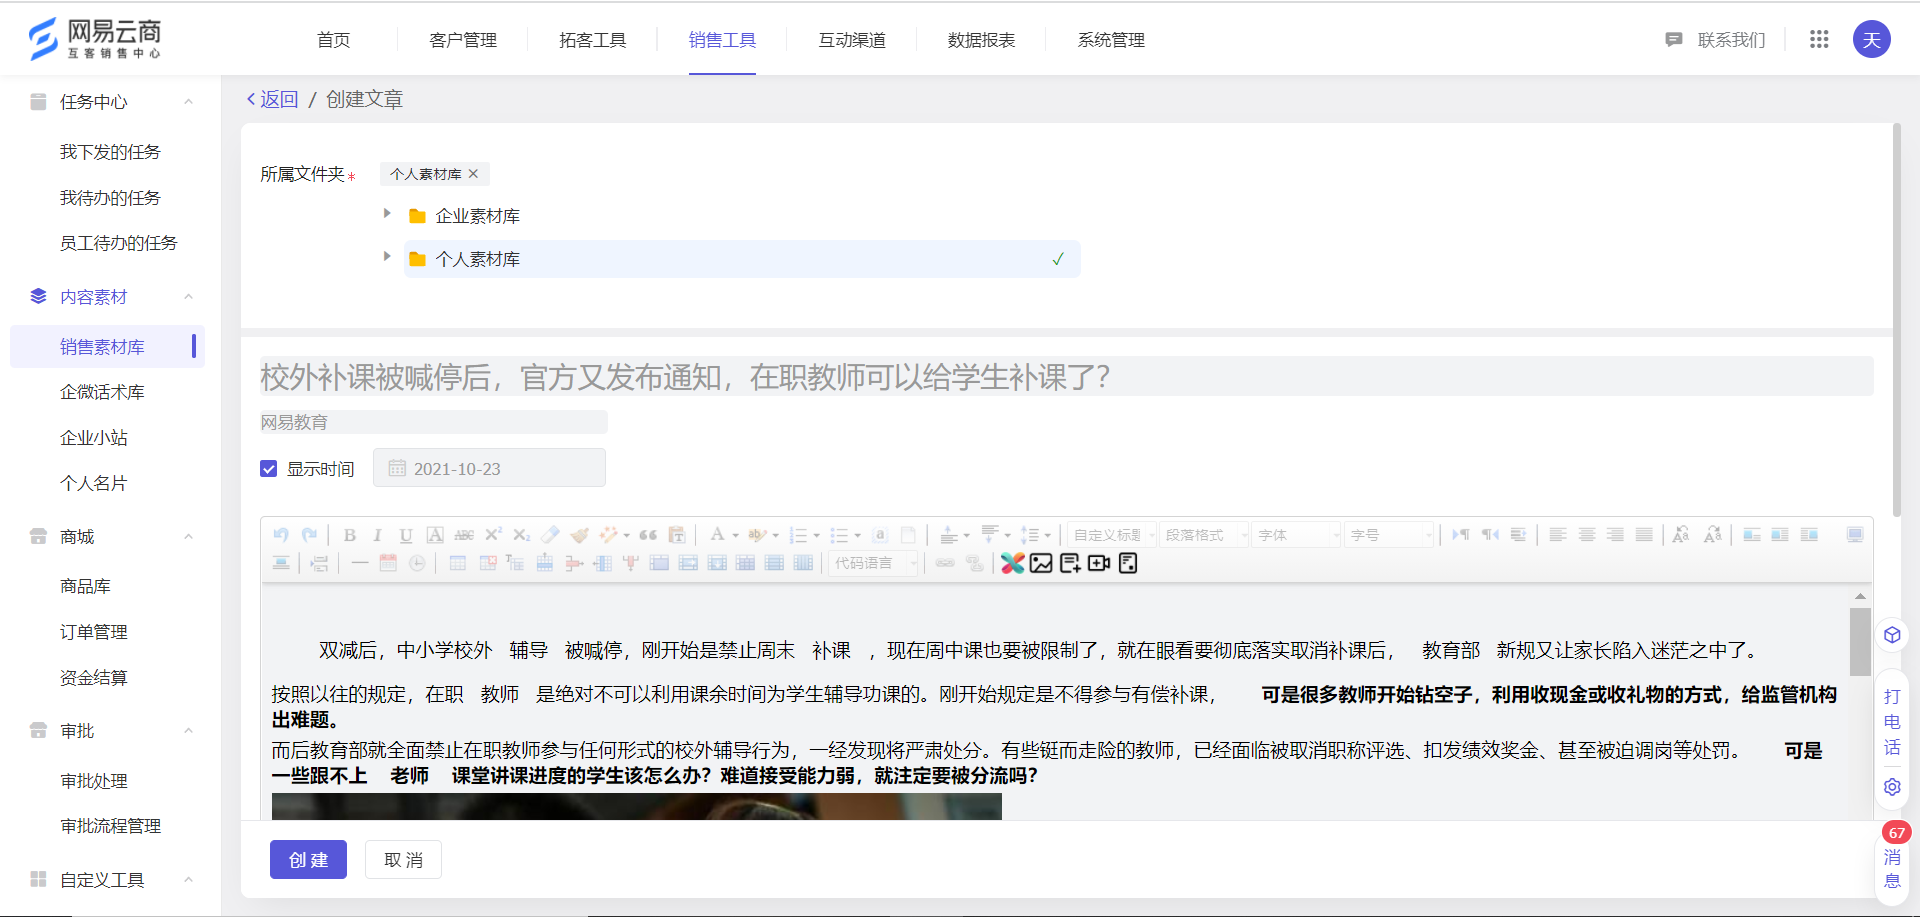This screenshot has width=1920, height=917.
Task: Open the apps grid icon in header
Action: (x=1819, y=39)
